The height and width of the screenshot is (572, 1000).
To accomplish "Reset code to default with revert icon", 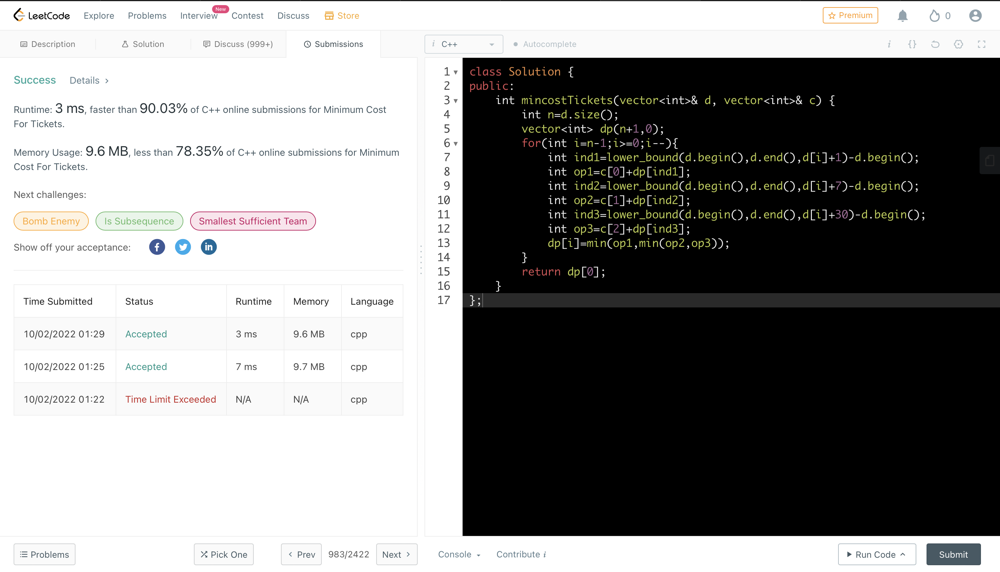I will pos(935,44).
